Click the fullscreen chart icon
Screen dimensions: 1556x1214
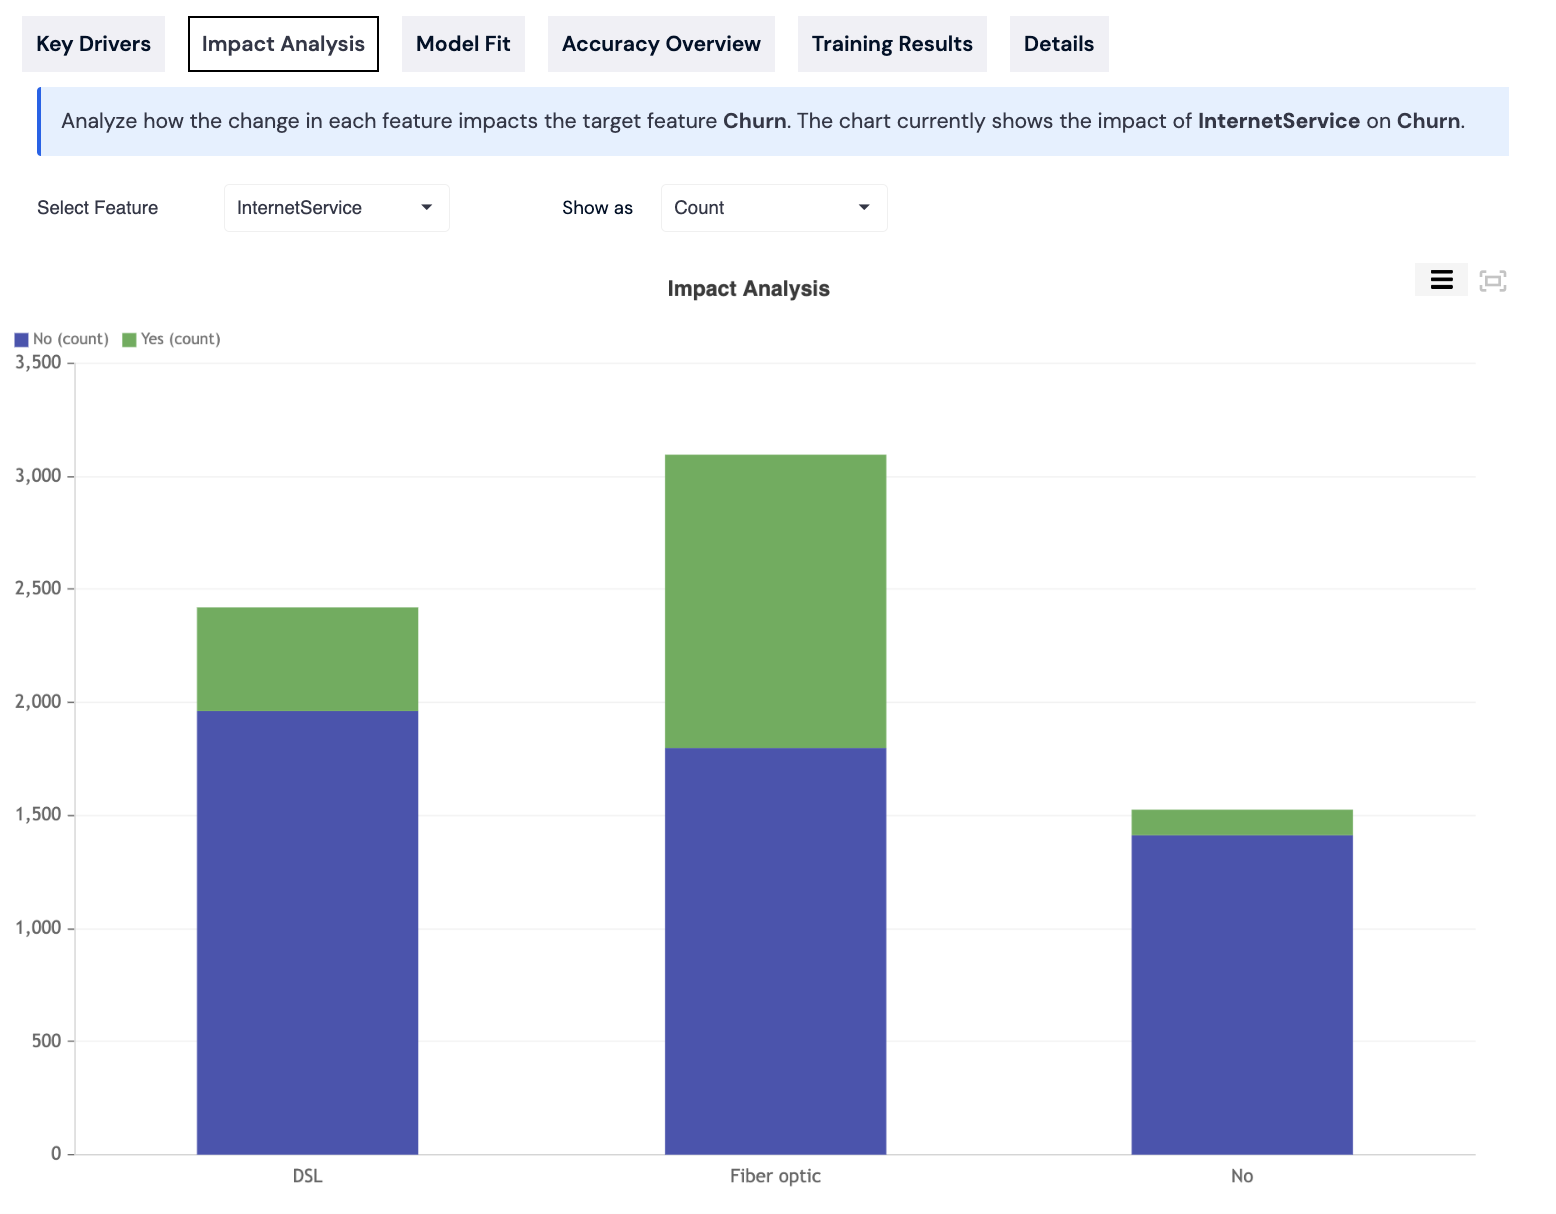(1492, 281)
